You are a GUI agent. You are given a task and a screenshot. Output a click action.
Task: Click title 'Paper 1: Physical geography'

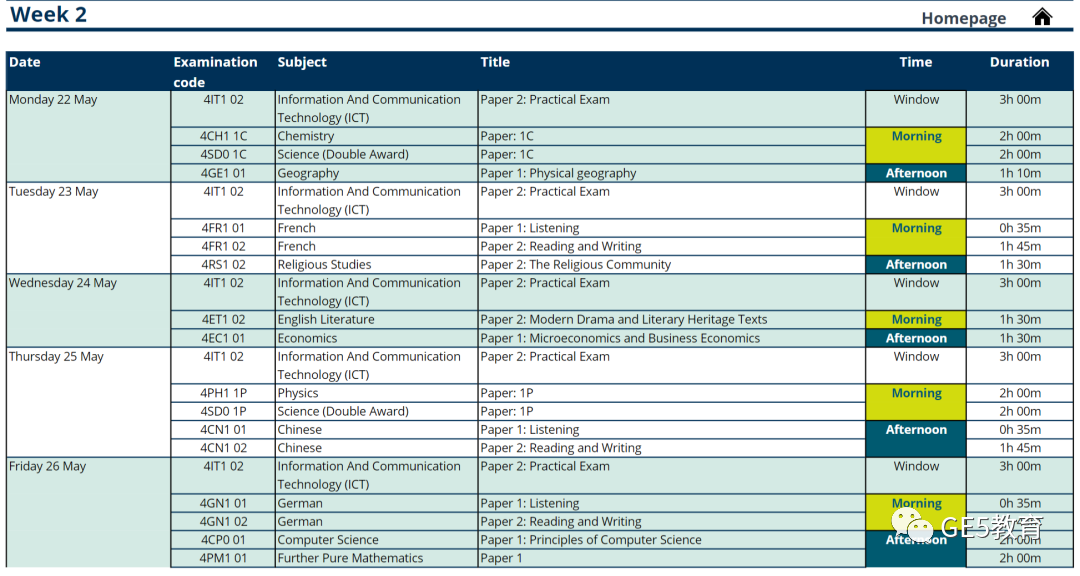point(559,173)
